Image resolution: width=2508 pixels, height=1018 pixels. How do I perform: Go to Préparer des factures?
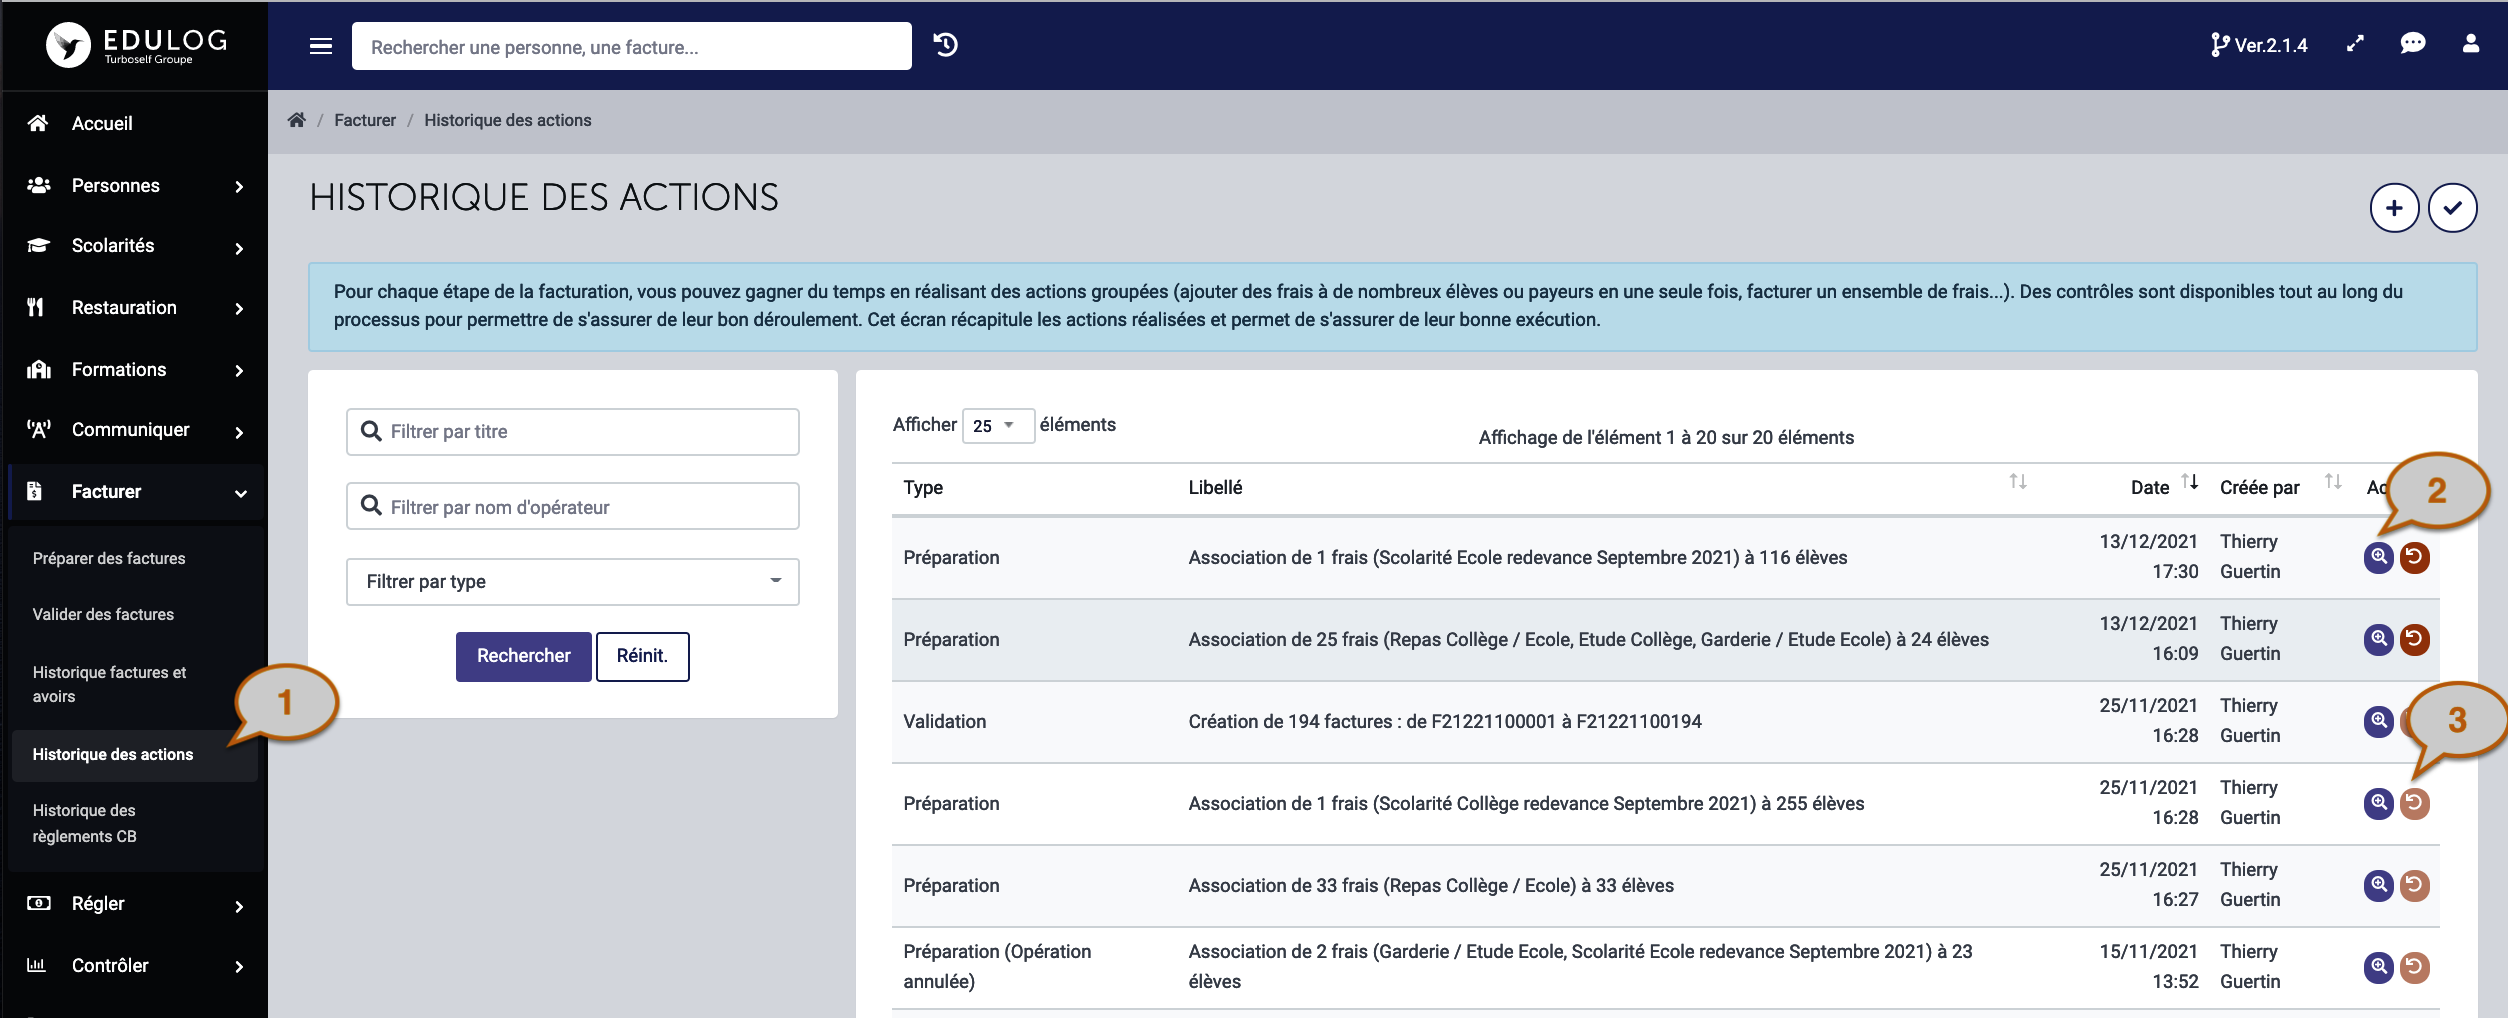[109, 558]
